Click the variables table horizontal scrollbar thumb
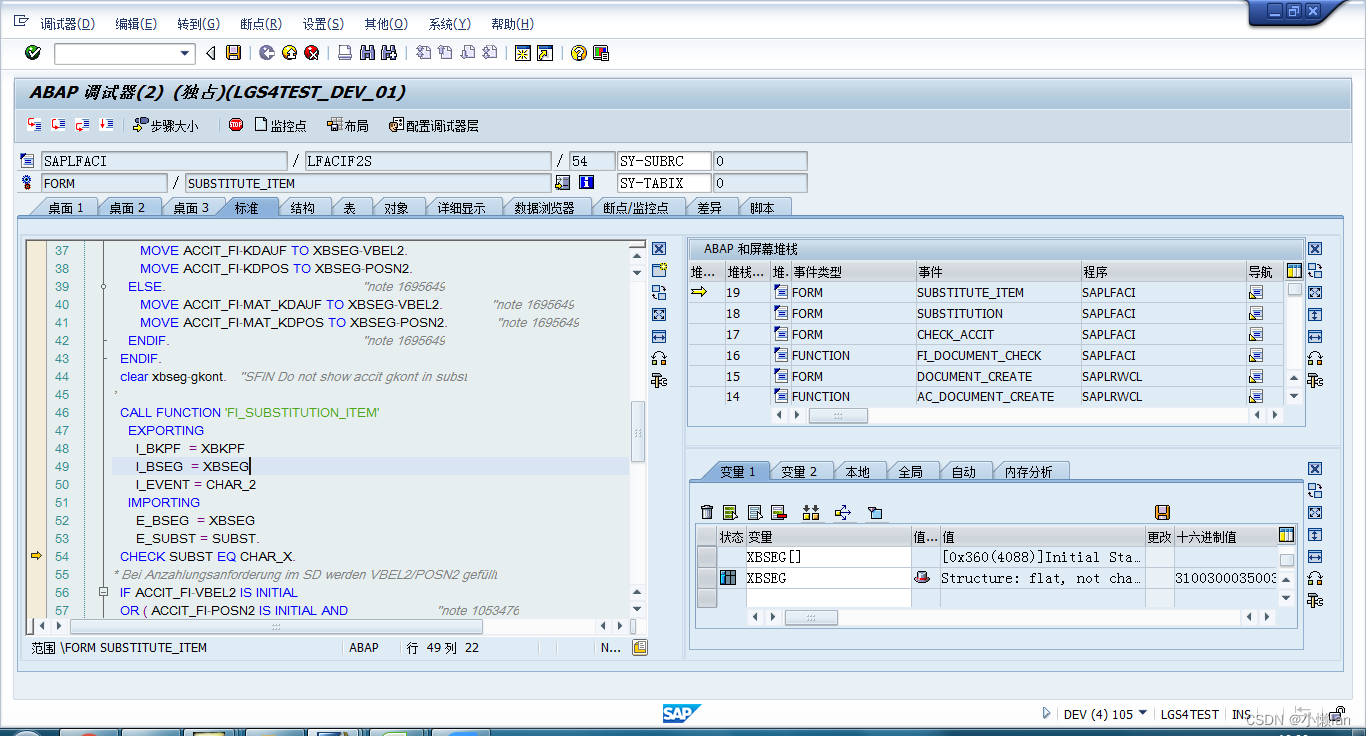The image size is (1366, 736). click(x=810, y=618)
